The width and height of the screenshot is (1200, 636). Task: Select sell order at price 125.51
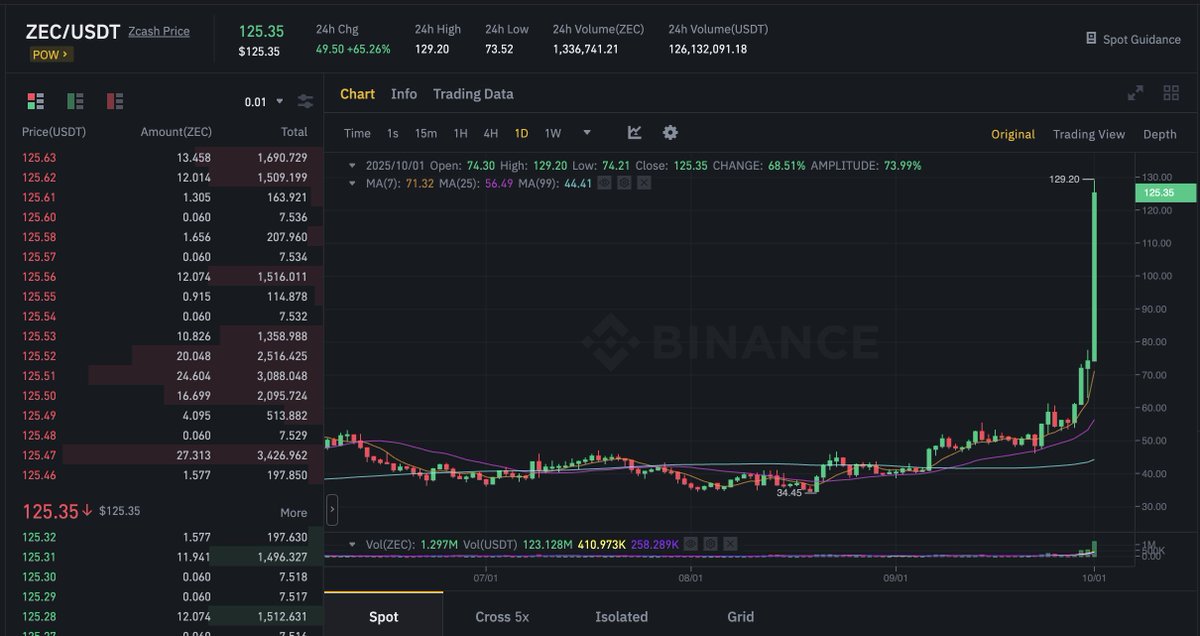point(164,376)
